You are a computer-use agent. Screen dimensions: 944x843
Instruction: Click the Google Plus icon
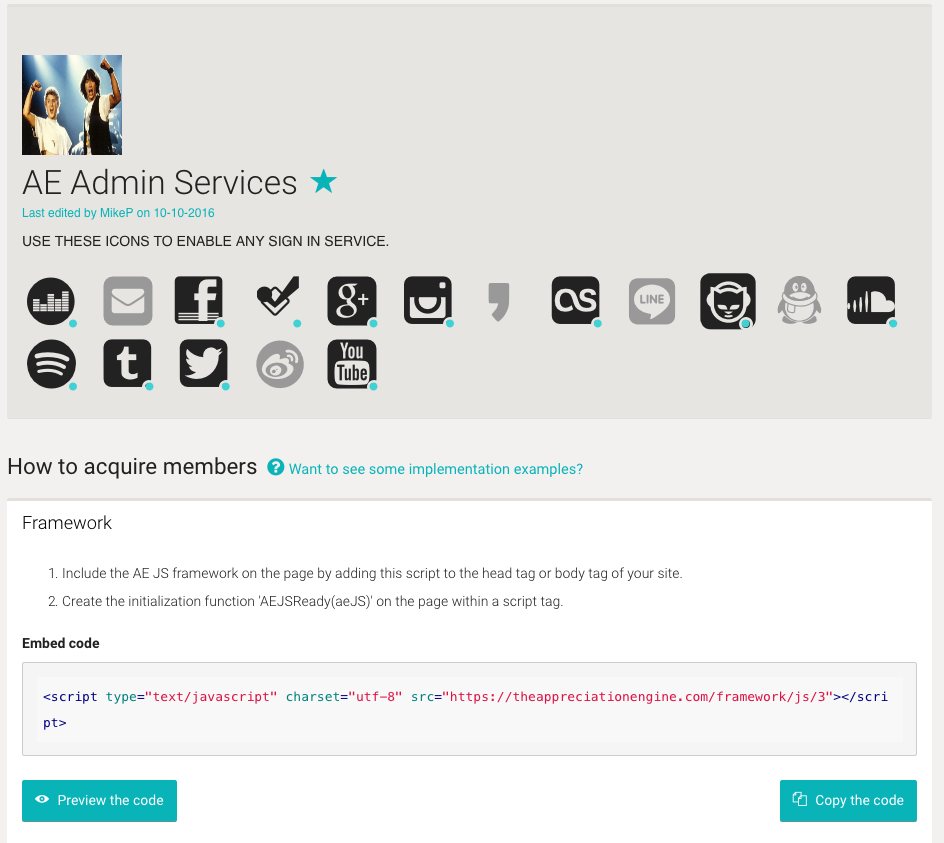click(x=352, y=301)
